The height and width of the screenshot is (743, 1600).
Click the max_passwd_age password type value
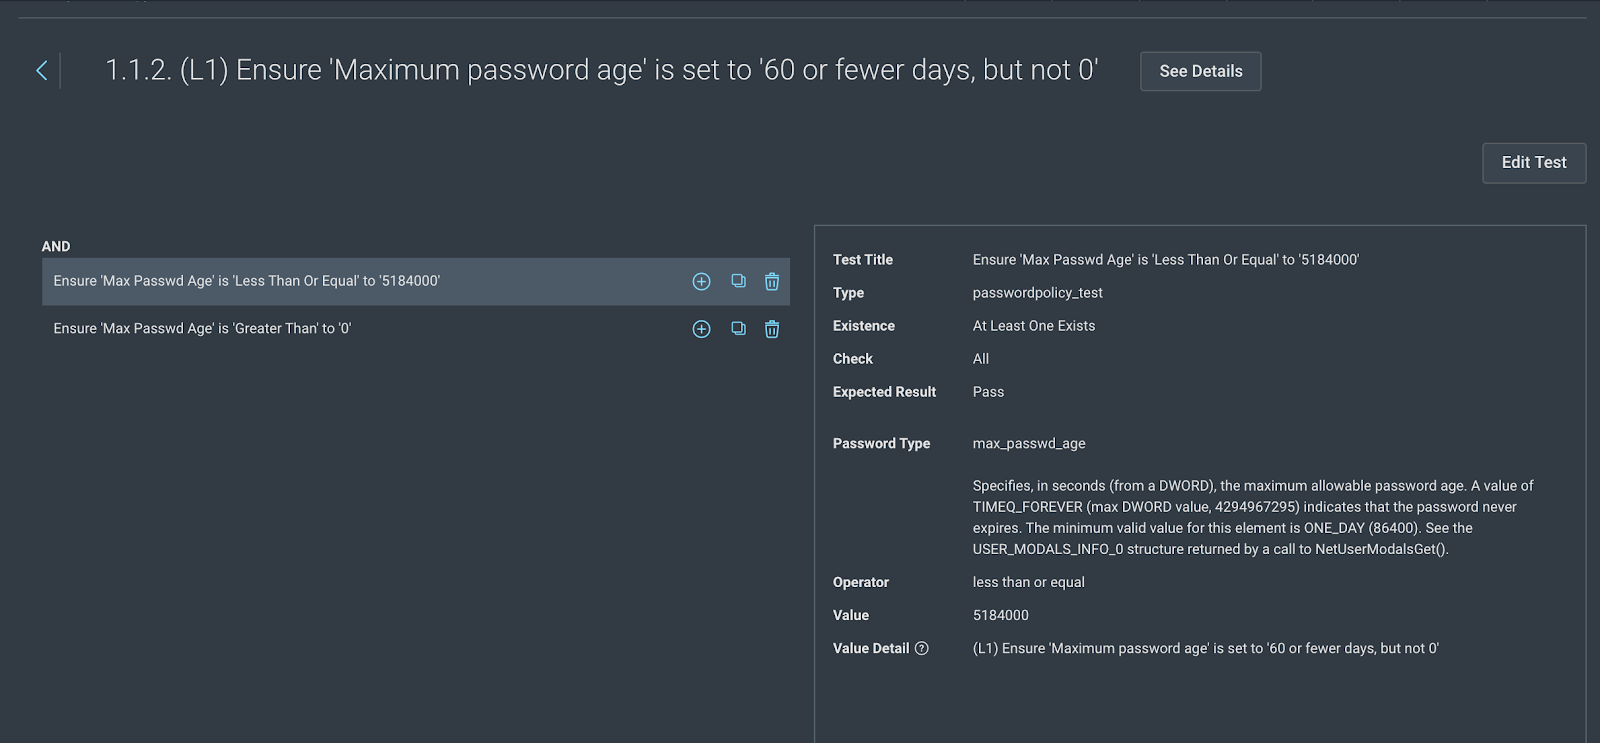[1028, 444]
